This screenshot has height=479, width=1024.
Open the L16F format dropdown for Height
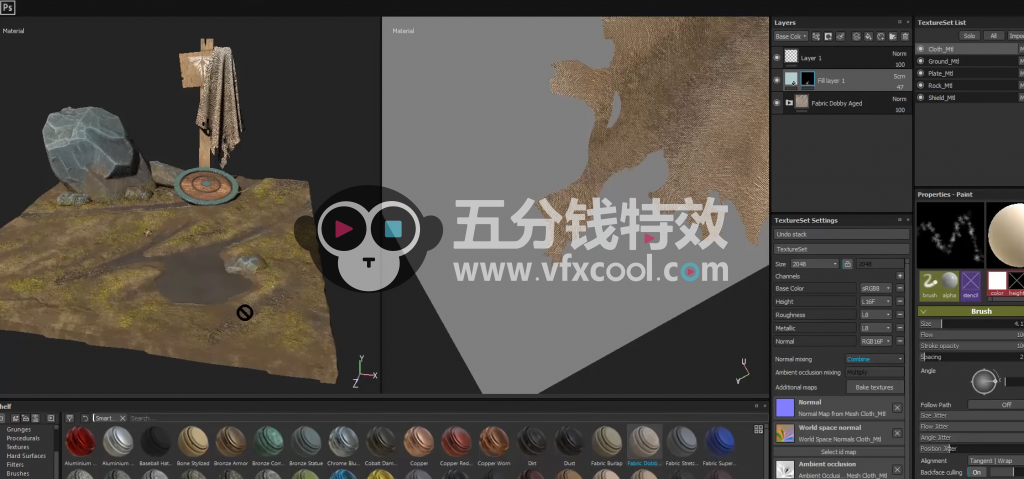coord(876,302)
